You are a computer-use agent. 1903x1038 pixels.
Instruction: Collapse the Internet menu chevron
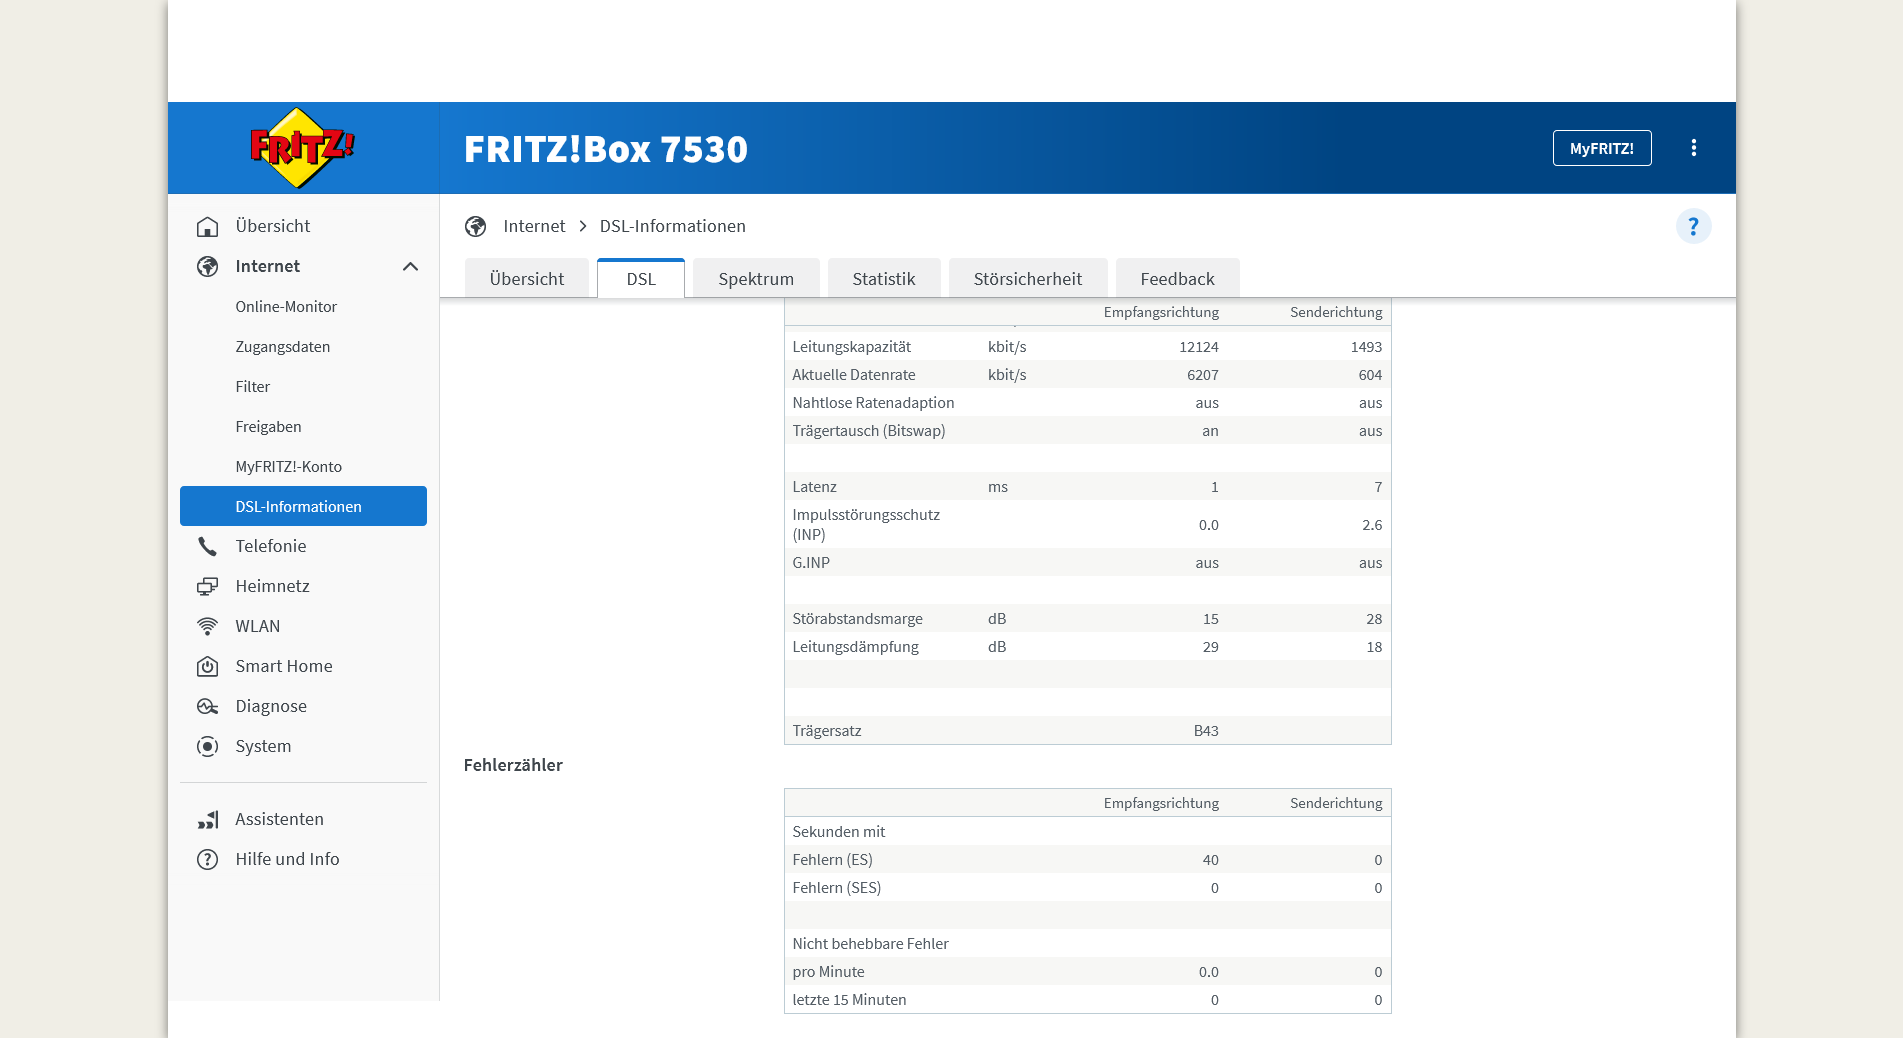click(x=410, y=267)
